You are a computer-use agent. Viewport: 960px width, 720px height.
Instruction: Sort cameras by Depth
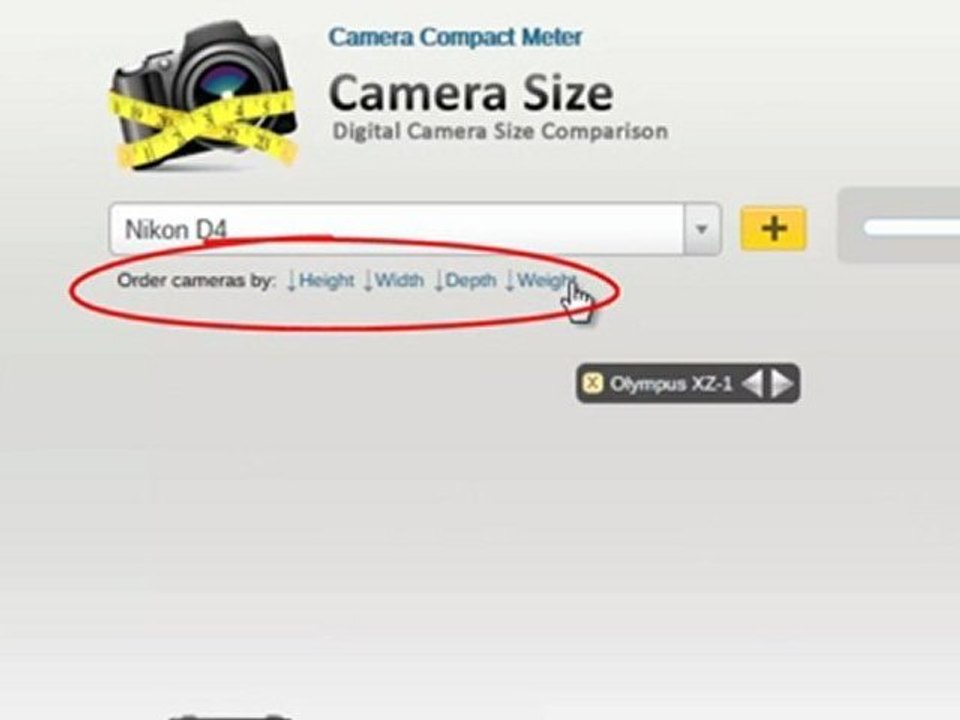click(x=465, y=280)
